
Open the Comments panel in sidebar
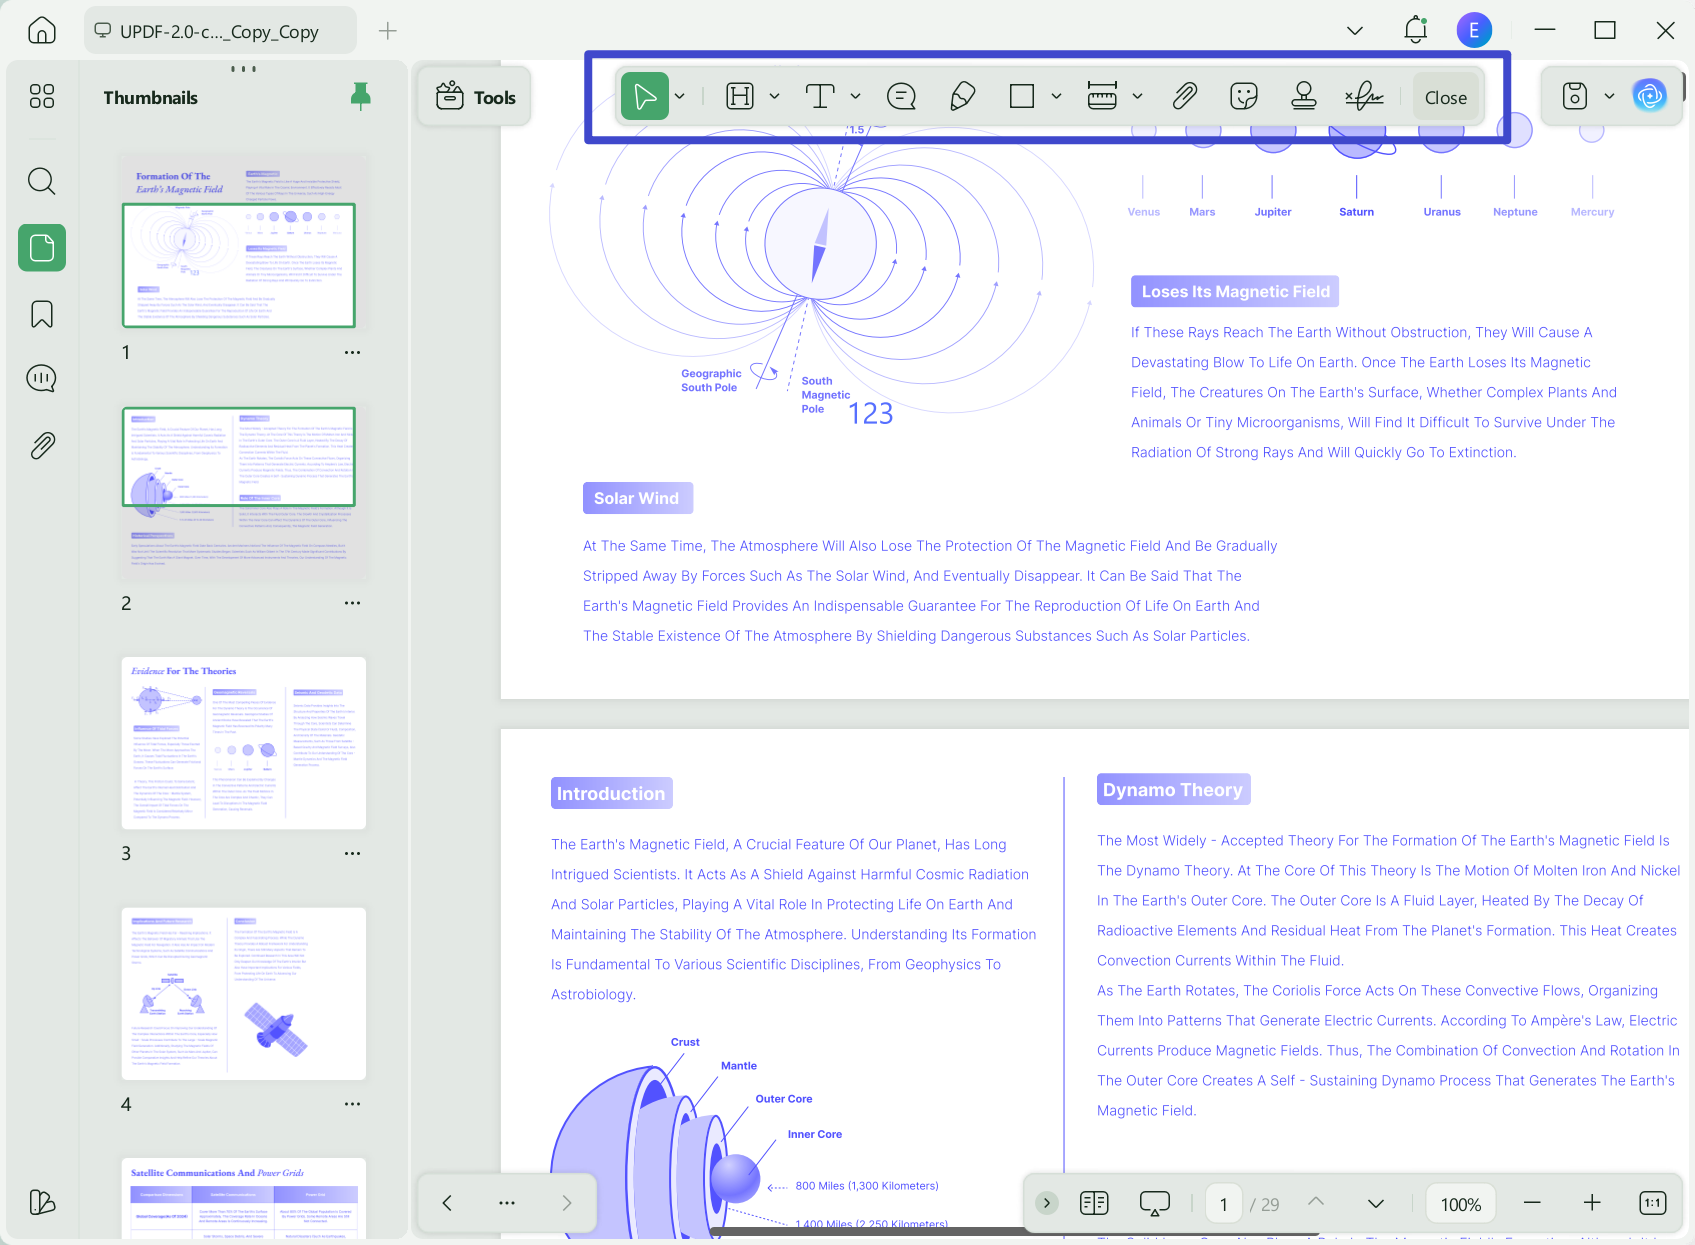tap(42, 378)
